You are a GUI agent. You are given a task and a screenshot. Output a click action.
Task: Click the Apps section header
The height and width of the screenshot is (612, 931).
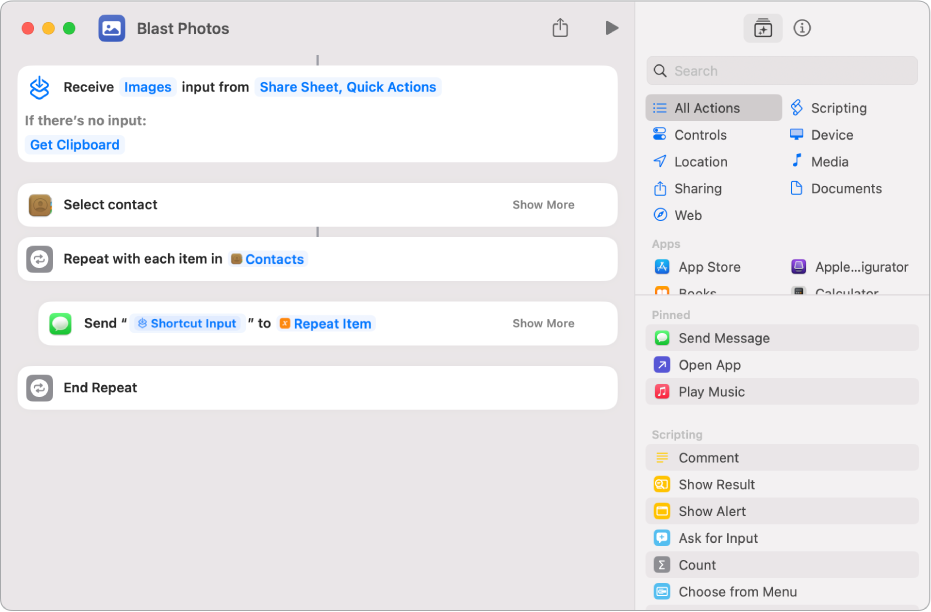click(x=666, y=244)
